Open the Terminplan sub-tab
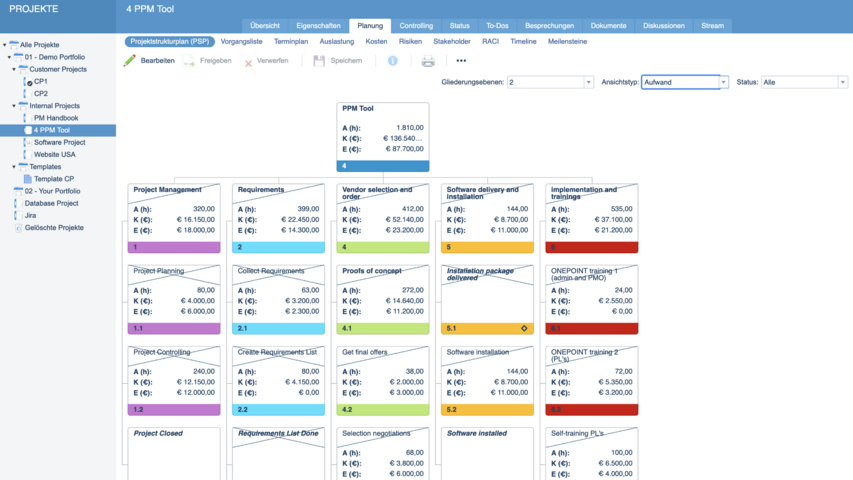Image resolution: width=853 pixels, height=480 pixels. pos(291,42)
